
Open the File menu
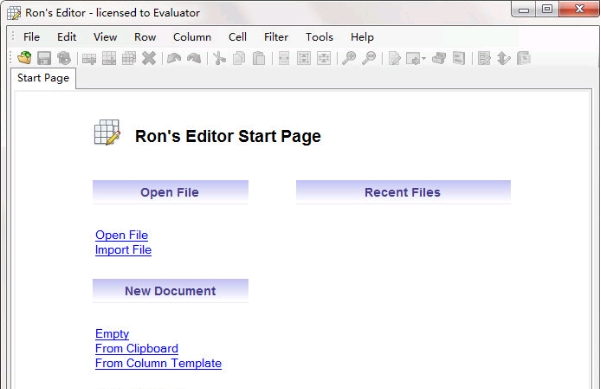click(x=31, y=37)
